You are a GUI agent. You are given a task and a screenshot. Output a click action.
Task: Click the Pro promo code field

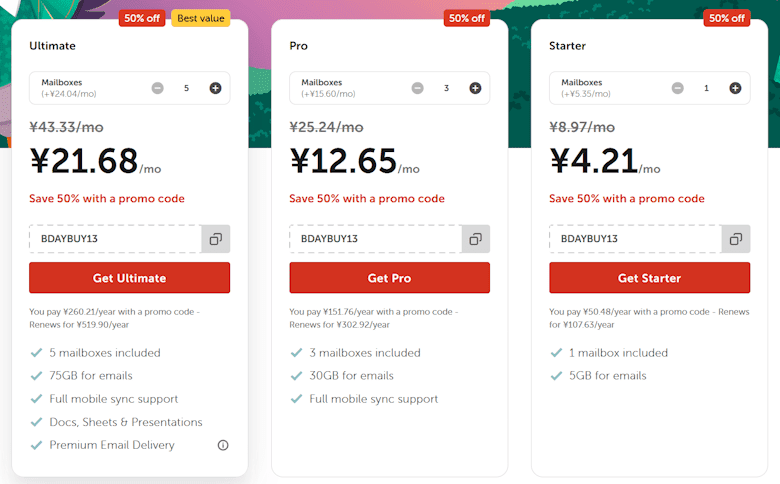tap(376, 239)
